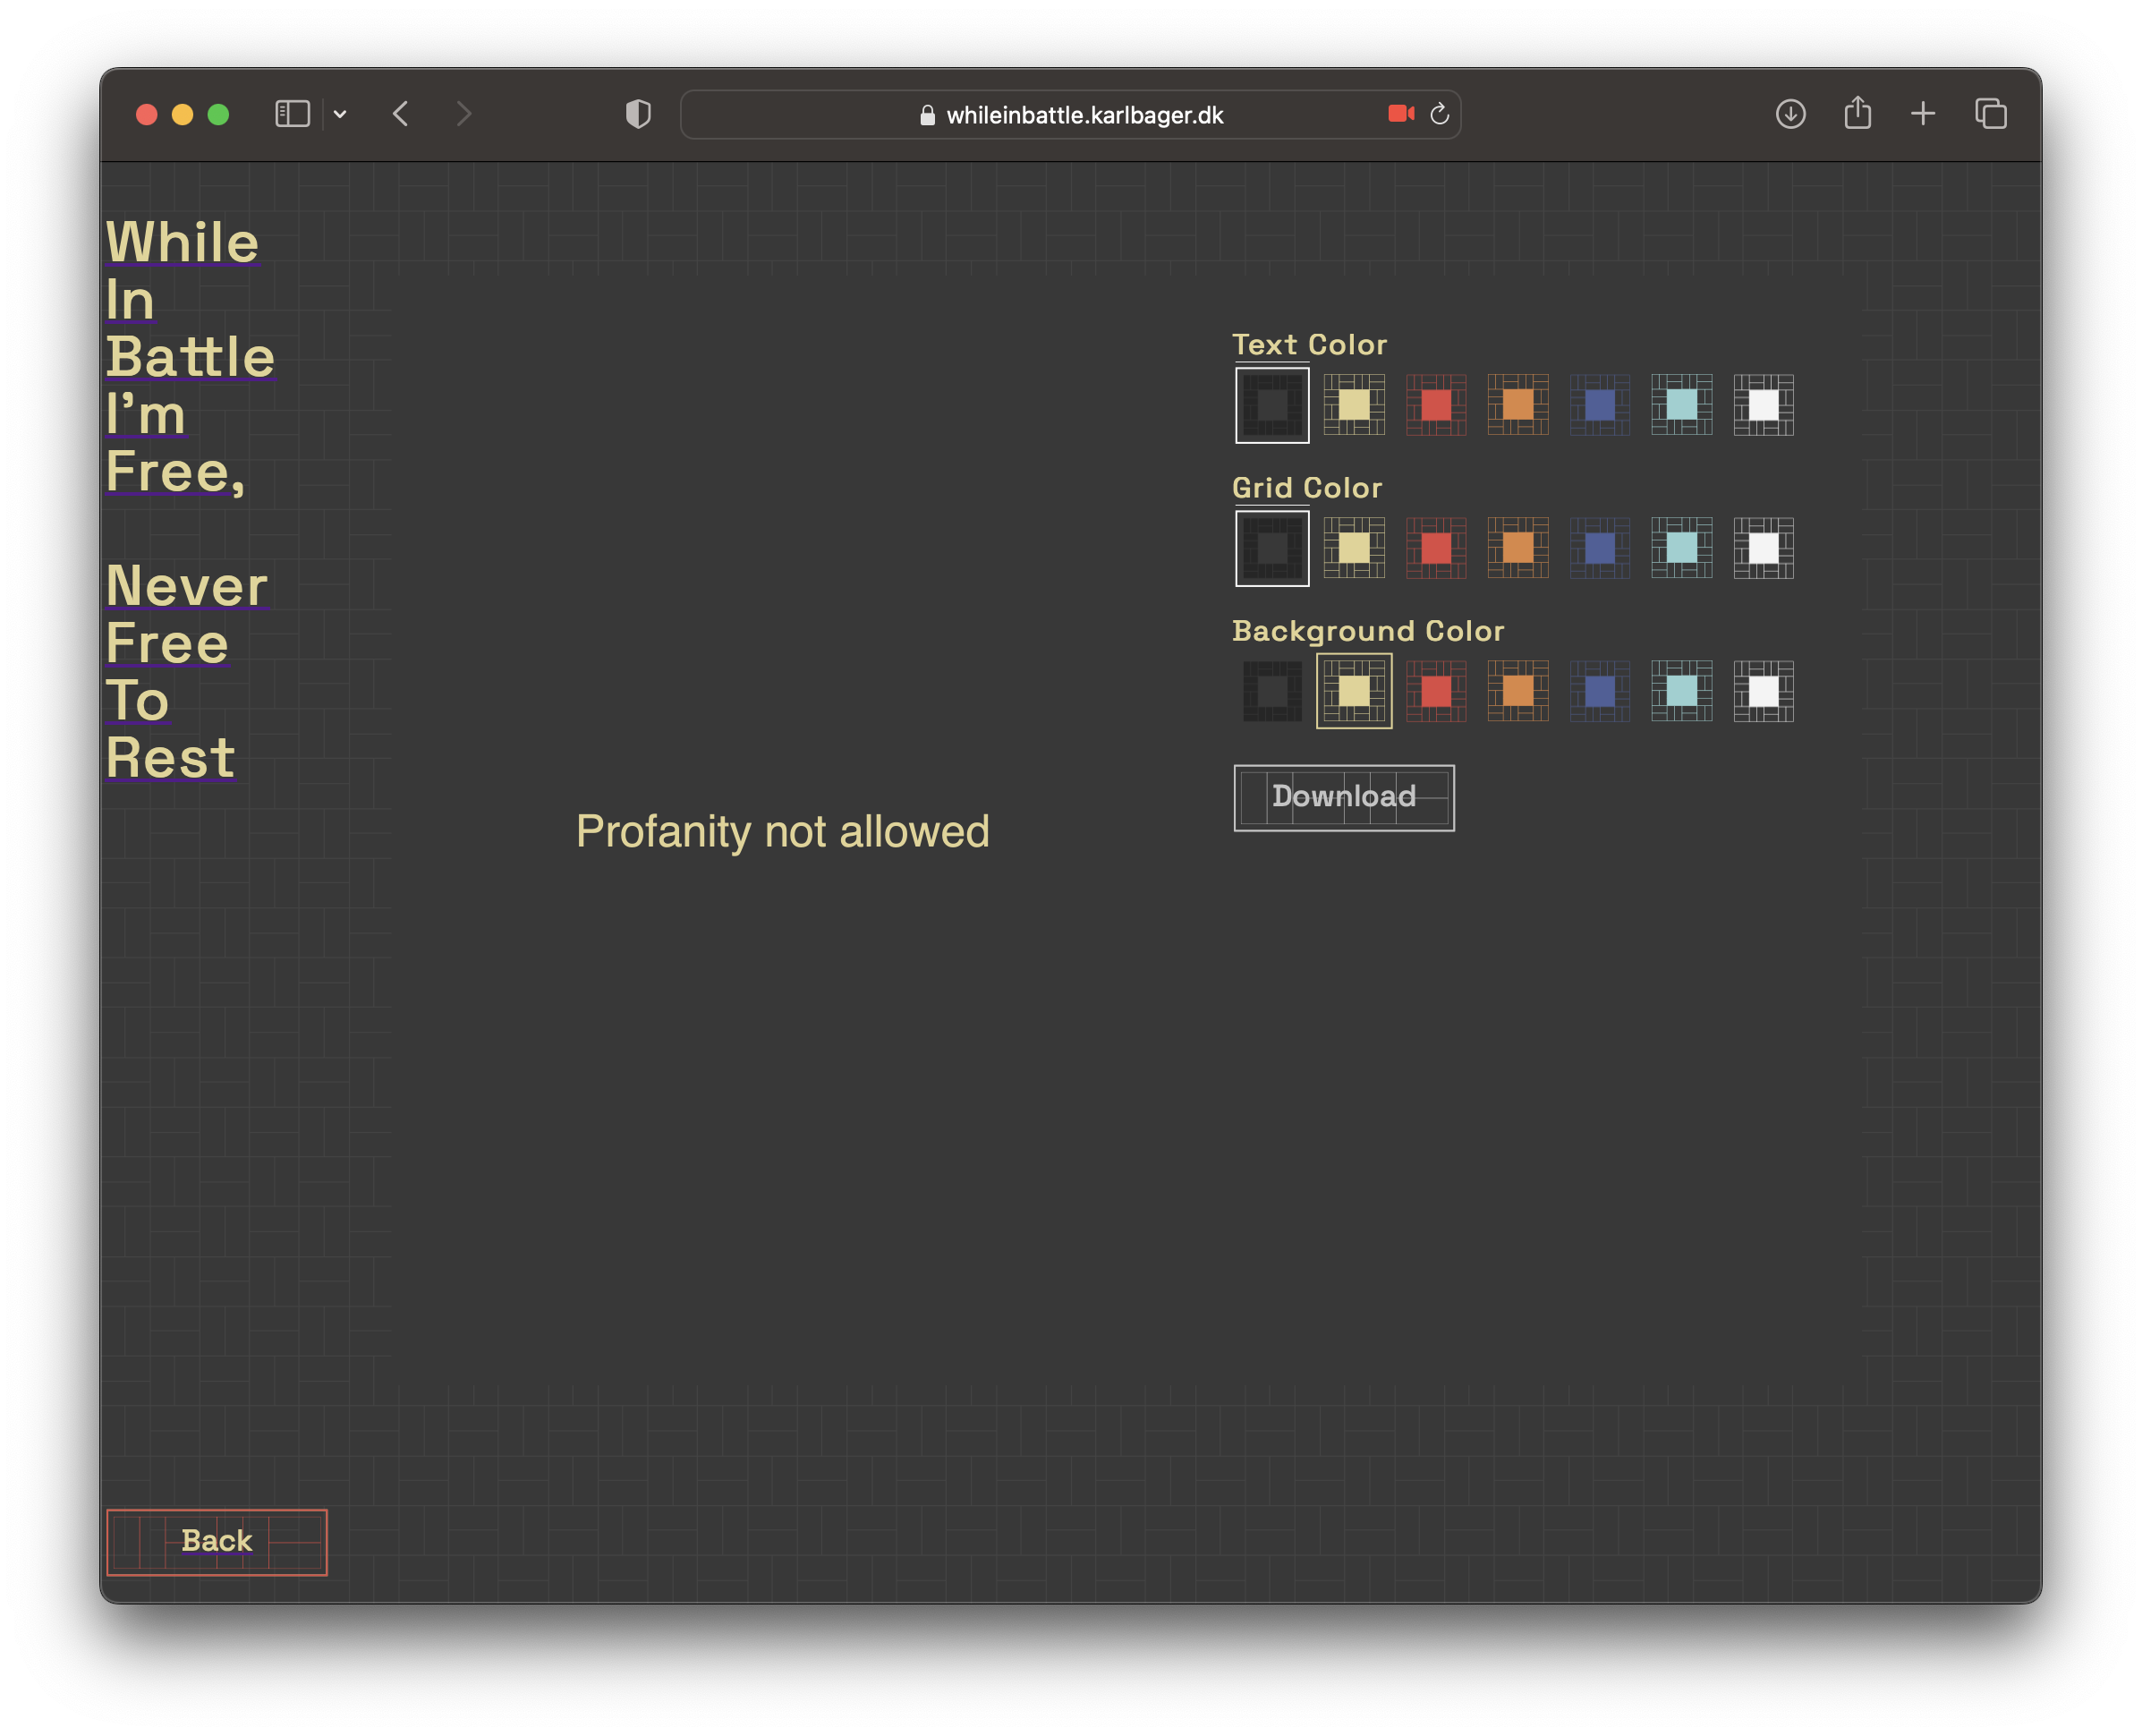Click the Back button
This screenshot has width=2142, height=1736.
point(217,1541)
